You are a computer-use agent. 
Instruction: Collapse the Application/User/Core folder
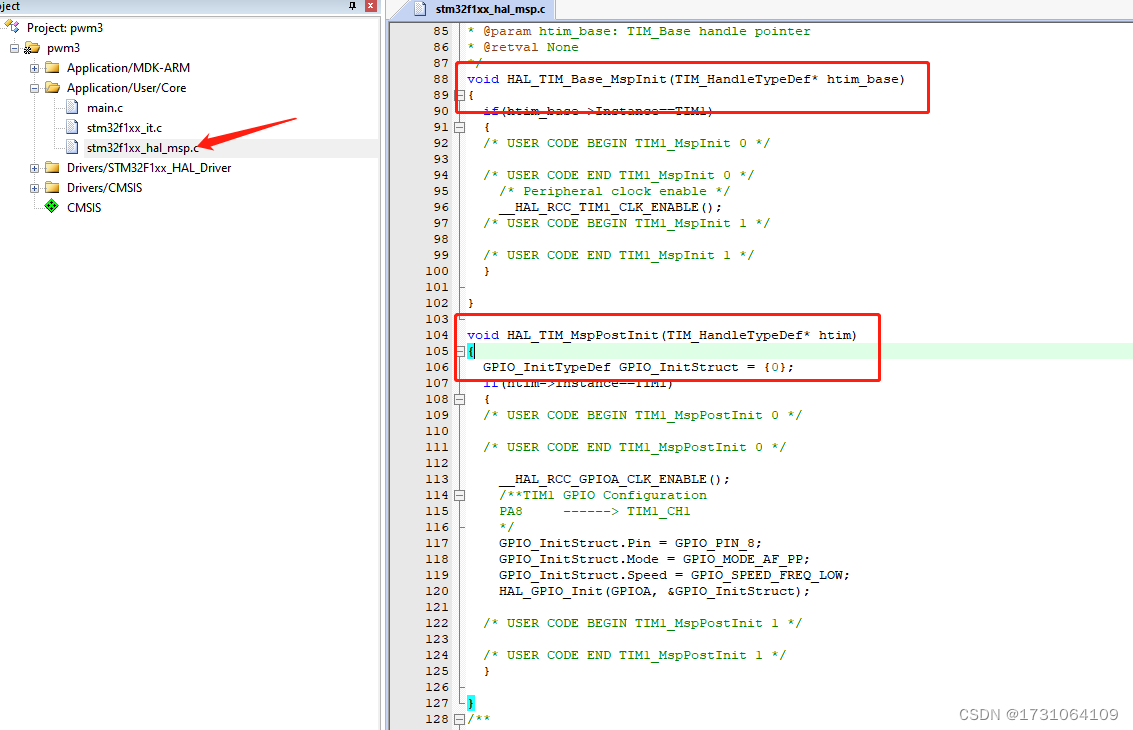pyautogui.click(x=33, y=87)
